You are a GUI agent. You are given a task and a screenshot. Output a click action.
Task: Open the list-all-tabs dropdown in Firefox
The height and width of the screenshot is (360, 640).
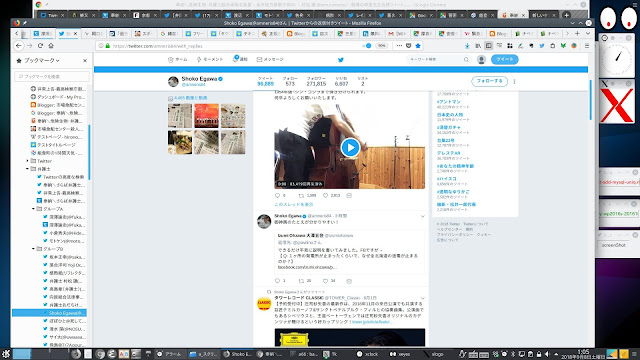tap(588, 33)
